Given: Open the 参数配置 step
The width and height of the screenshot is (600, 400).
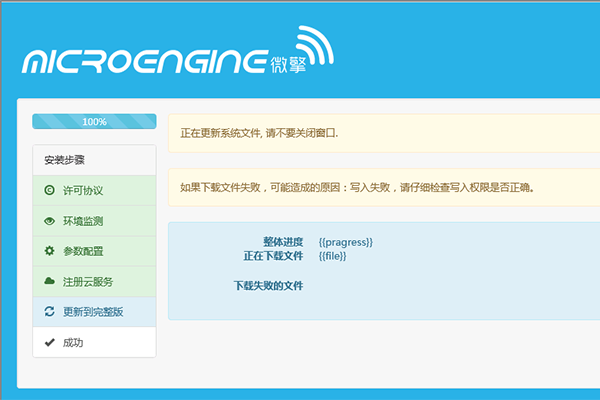Looking at the screenshot, I should [x=95, y=251].
